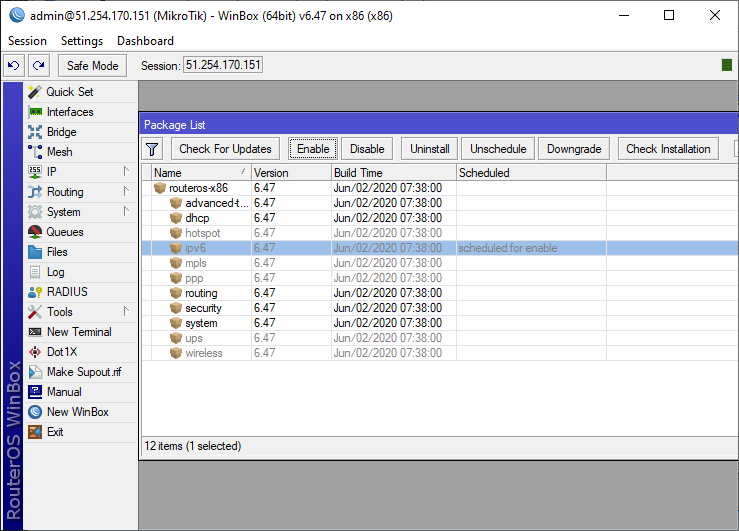Sort by Version column header
The width and height of the screenshot is (739, 531).
[x=291, y=173]
